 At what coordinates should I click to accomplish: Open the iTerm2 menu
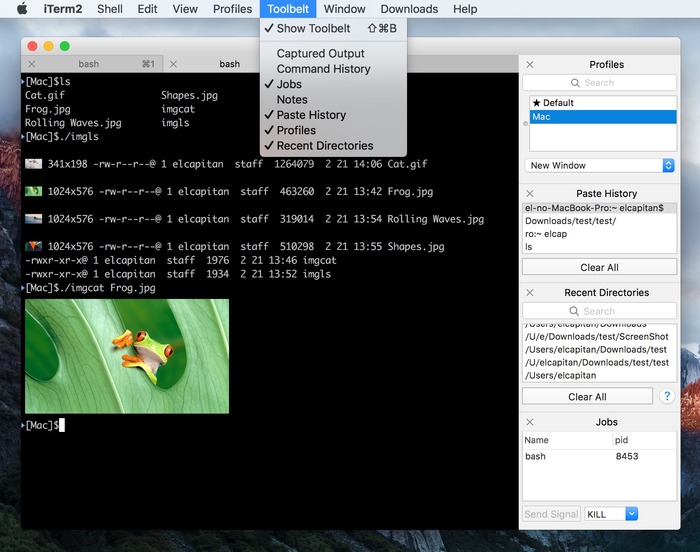coord(63,9)
